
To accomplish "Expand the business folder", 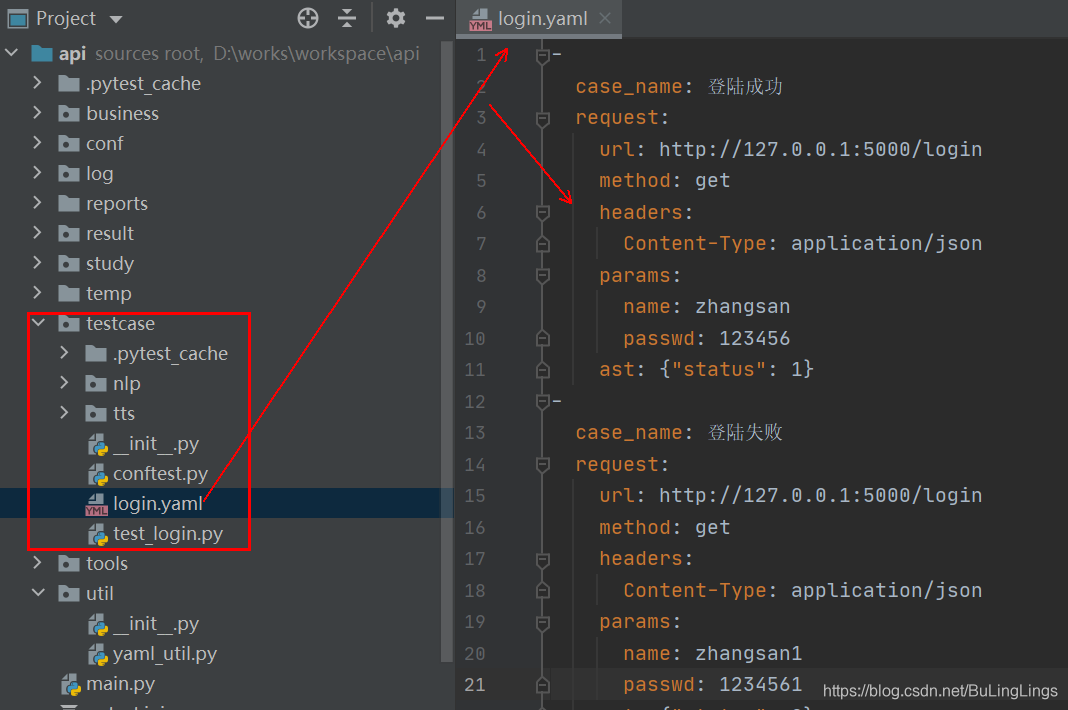I will tap(37, 113).
